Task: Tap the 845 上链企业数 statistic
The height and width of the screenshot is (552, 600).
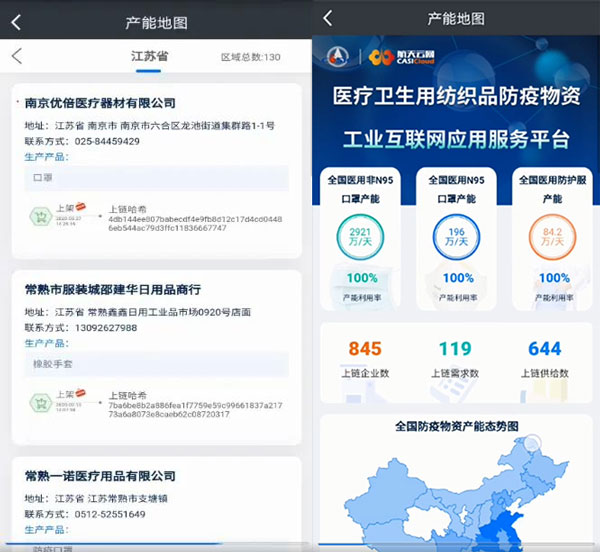Action: coord(365,357)
